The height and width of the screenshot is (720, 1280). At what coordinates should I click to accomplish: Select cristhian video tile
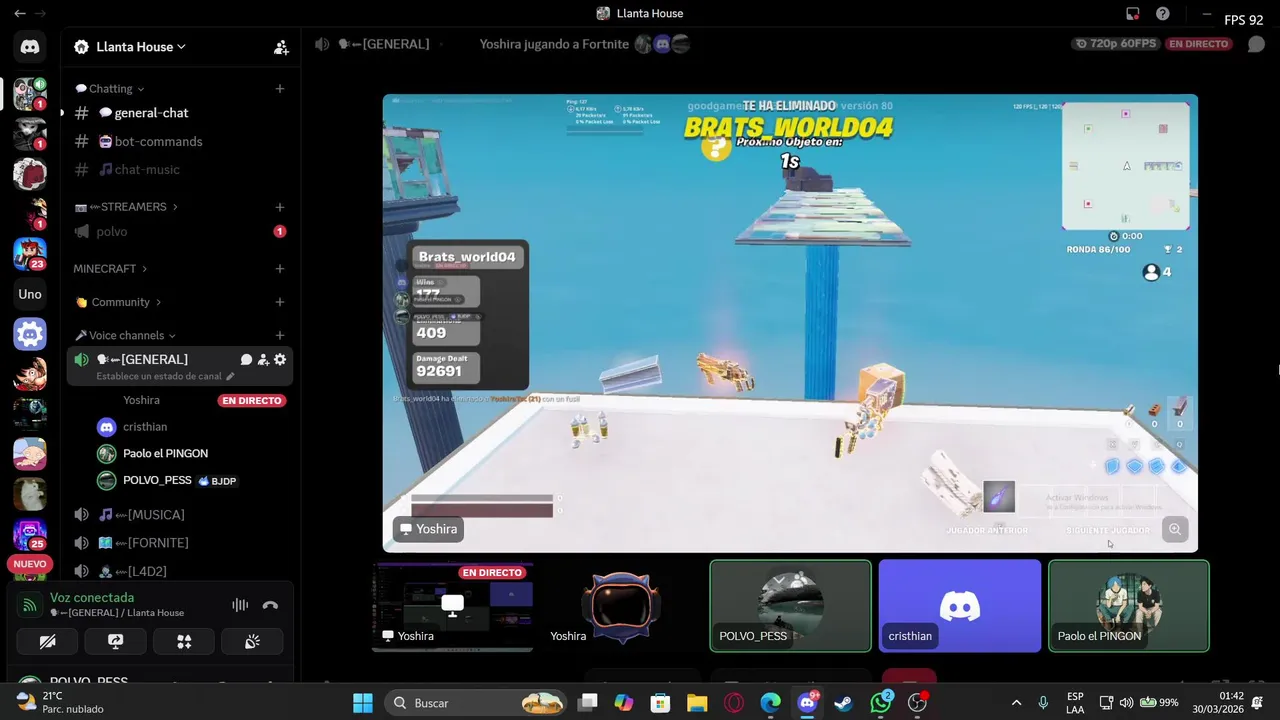click(960, 606)
